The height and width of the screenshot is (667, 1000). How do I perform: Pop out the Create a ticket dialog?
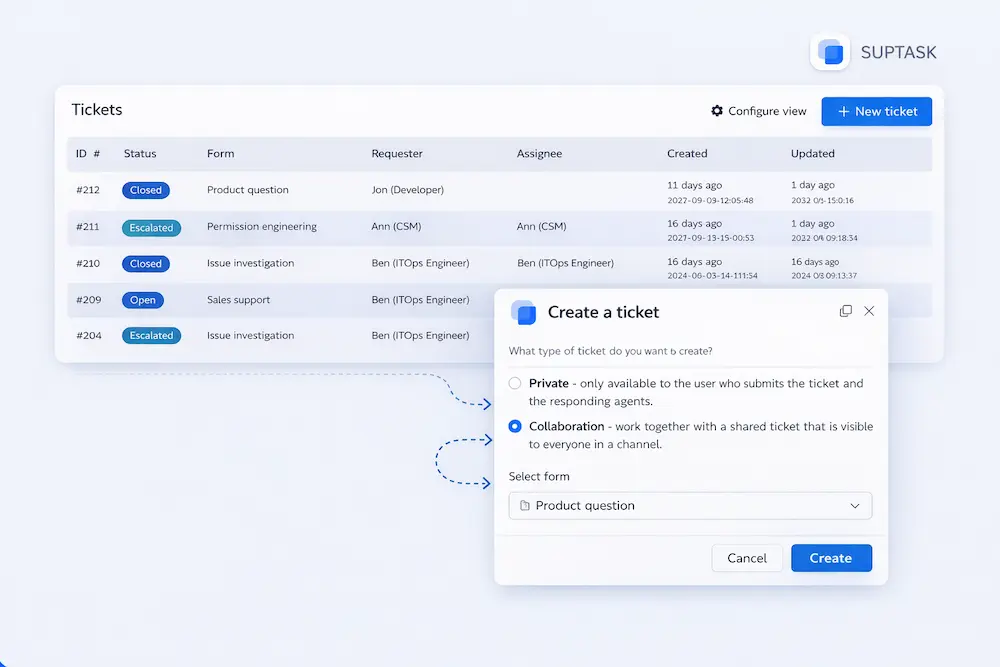click(x=846, y=311)
